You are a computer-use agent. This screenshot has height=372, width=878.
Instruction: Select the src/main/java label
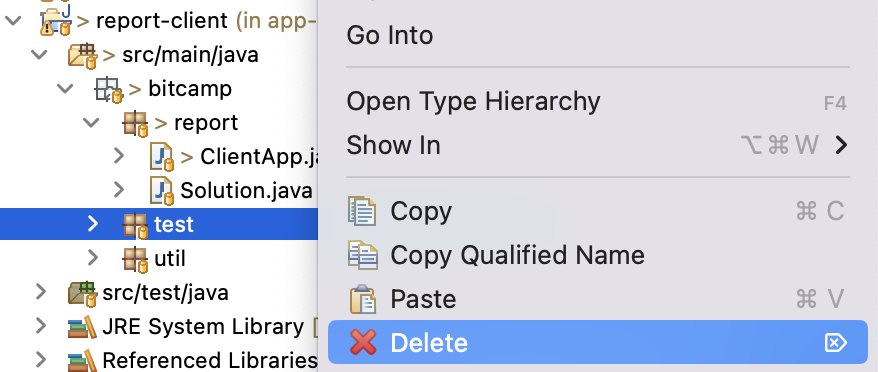pyautogui.click(x=190, y=55)
